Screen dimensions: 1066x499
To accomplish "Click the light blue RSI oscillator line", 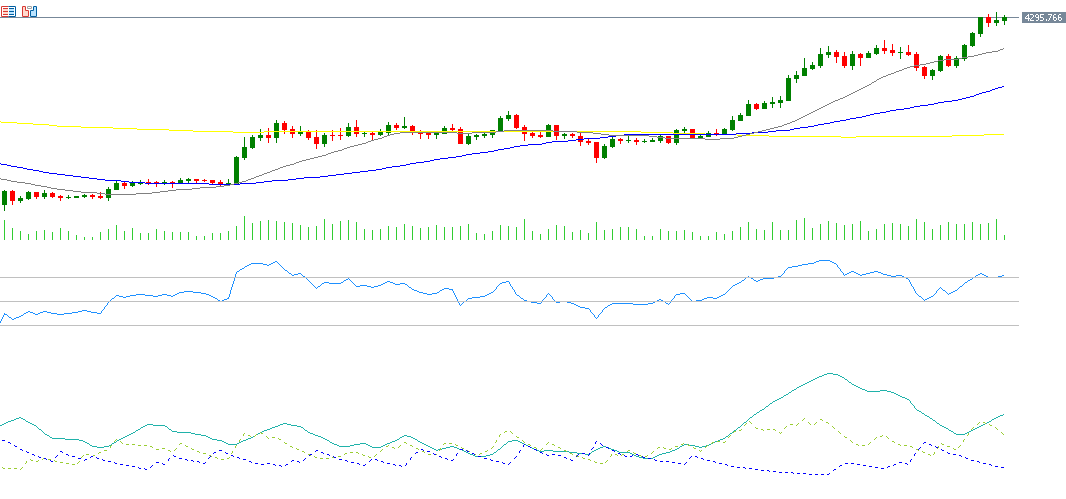I will click(150, 295).
